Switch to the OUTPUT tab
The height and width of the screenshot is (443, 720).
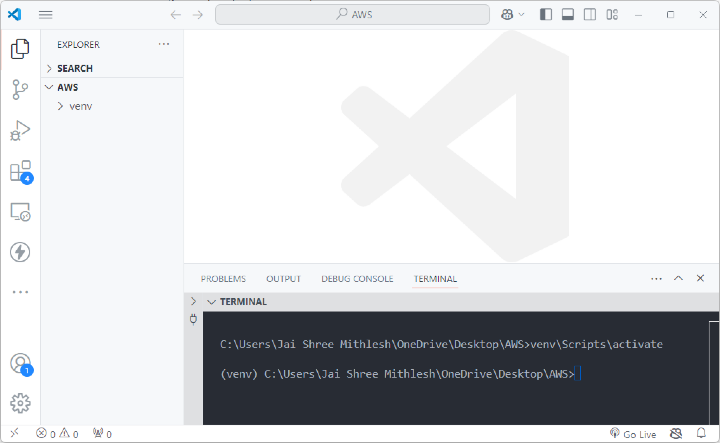tap(283, 279)
